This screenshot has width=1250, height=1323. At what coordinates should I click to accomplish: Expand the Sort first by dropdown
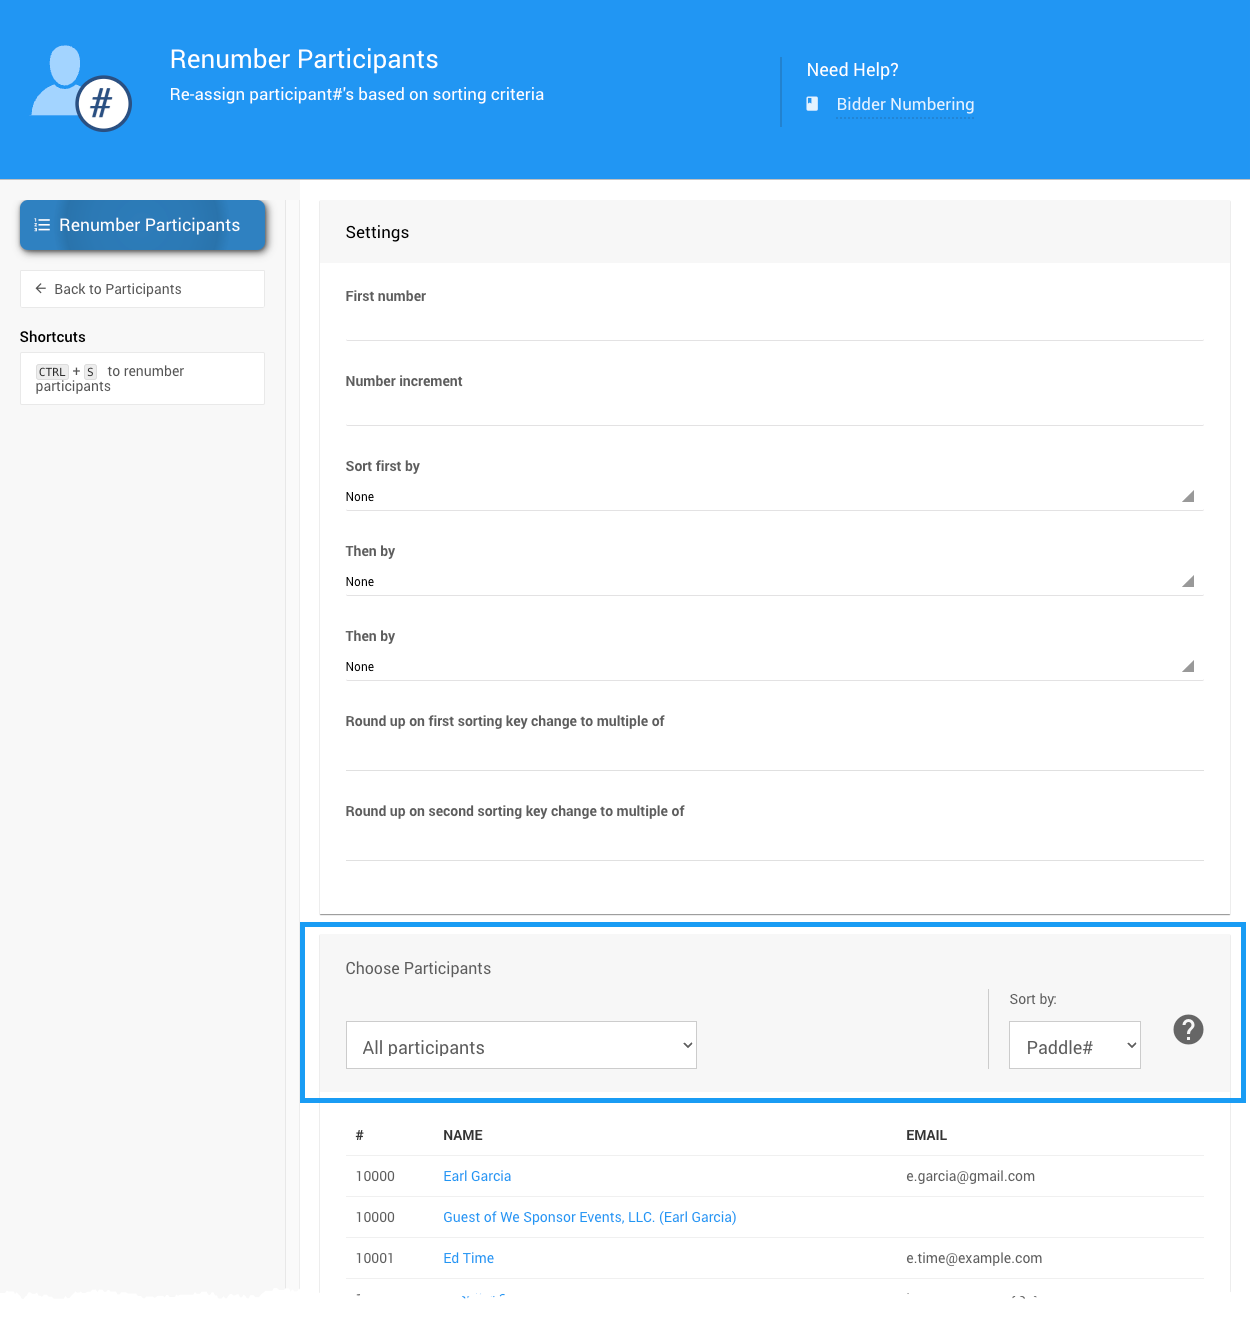[x=773, y=497]
